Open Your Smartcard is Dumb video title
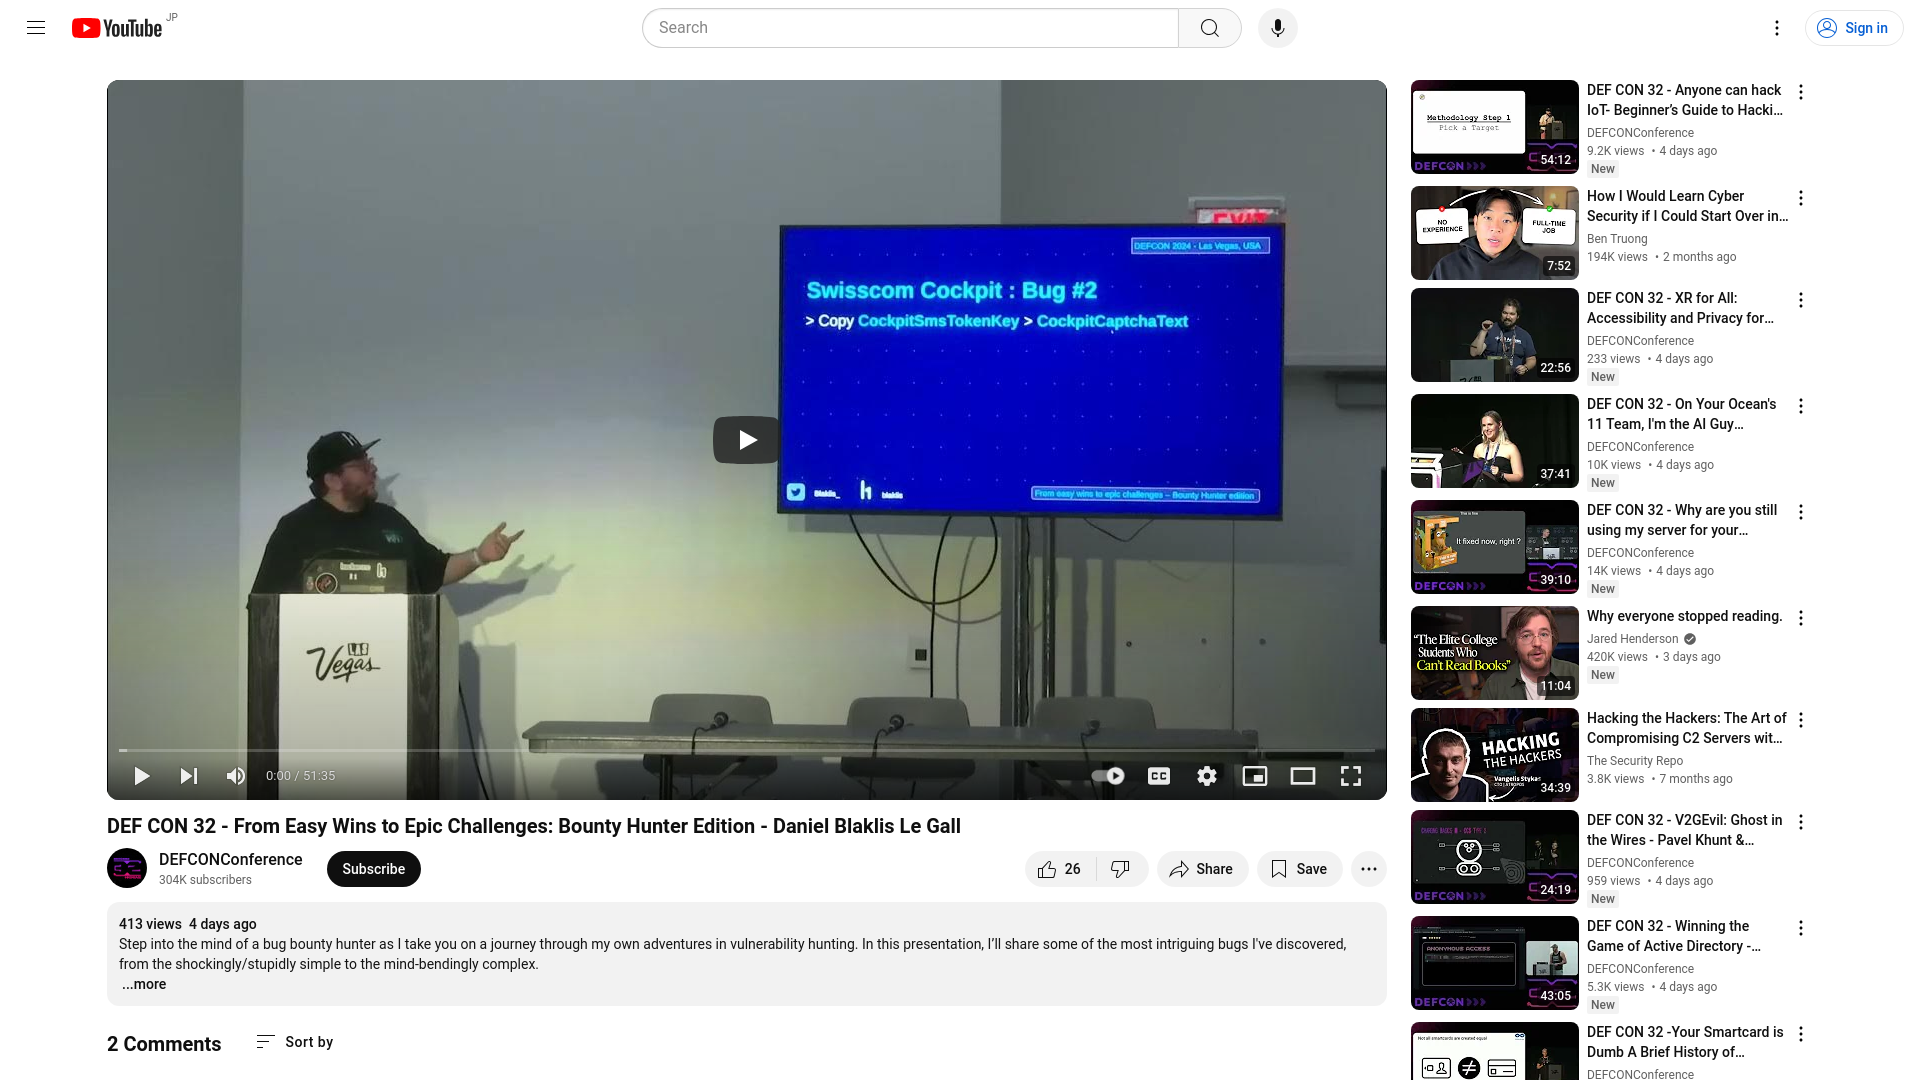The image size is (1920, 1080). (1685, 1042)
